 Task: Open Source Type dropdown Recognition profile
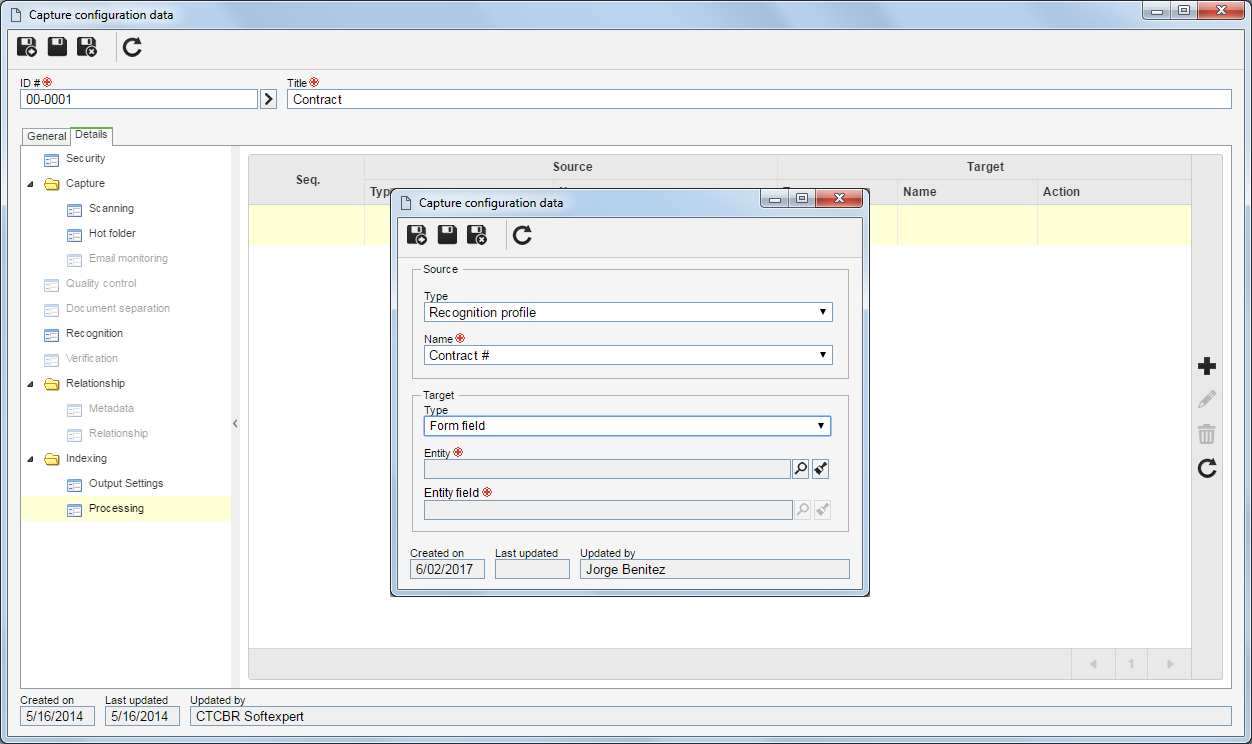tap(628, 312)
